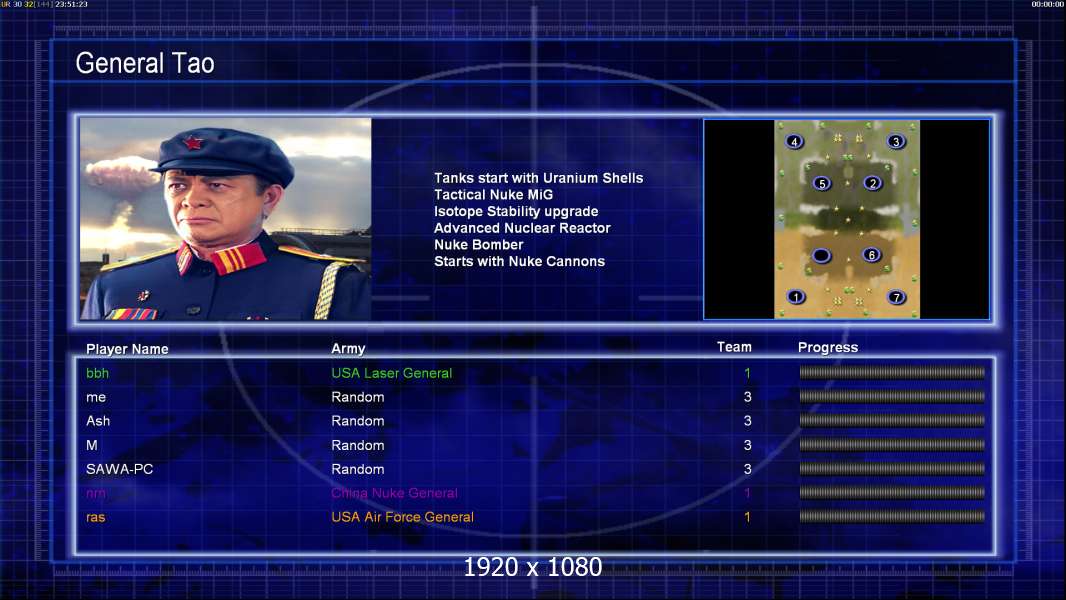1066x600 pixels.
Task: Click start position marker 6 on minimap
Action: pyautogui.click(x=872, y=255)
